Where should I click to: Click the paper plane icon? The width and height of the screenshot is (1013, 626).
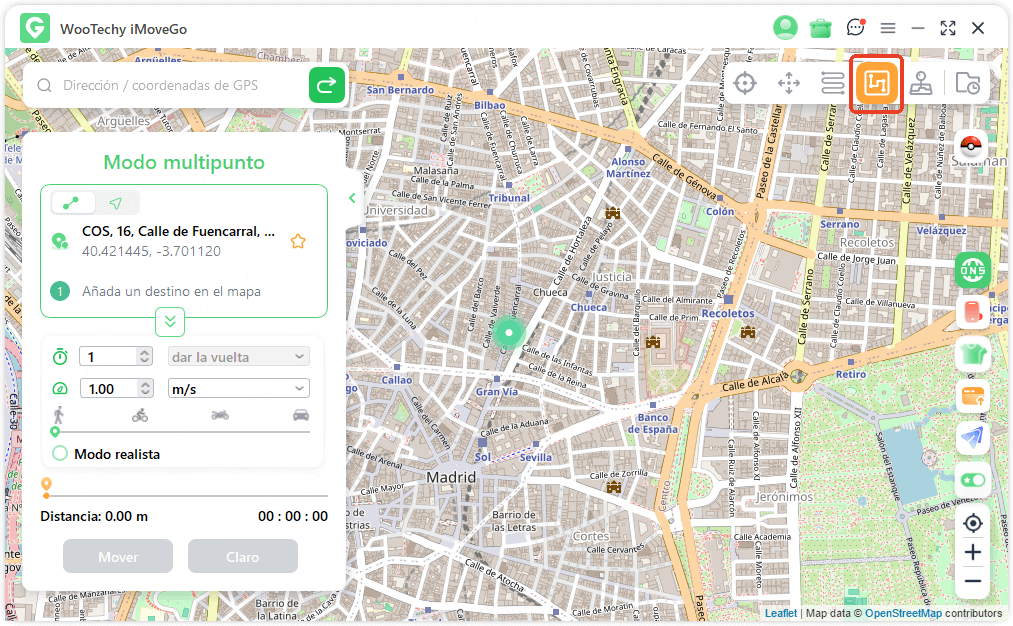click(x=972, y=437)
